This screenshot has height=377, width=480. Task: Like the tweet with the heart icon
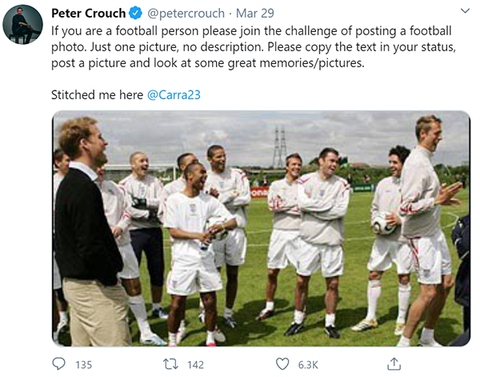[282, 364]
